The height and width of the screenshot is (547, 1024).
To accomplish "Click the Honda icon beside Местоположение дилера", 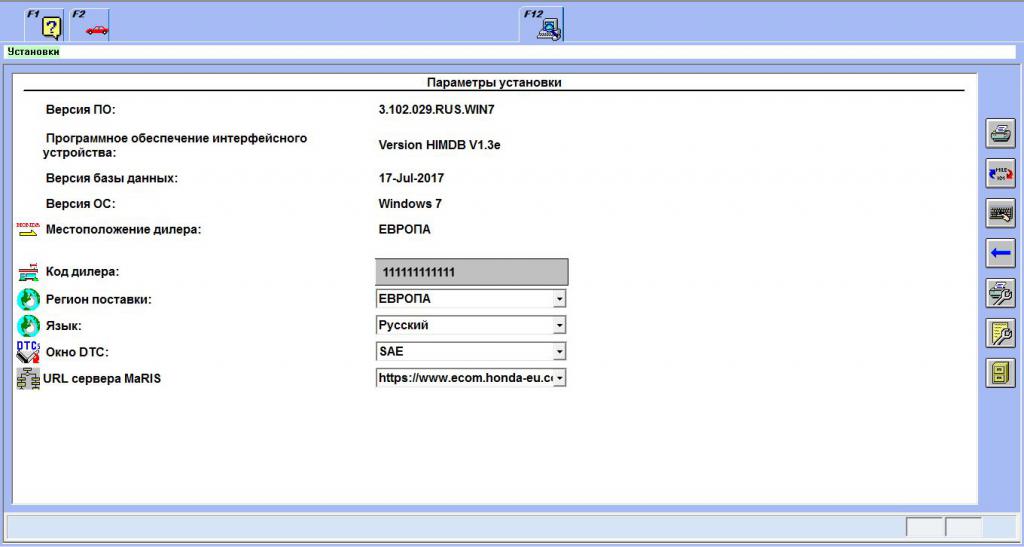I will (28, 230).
